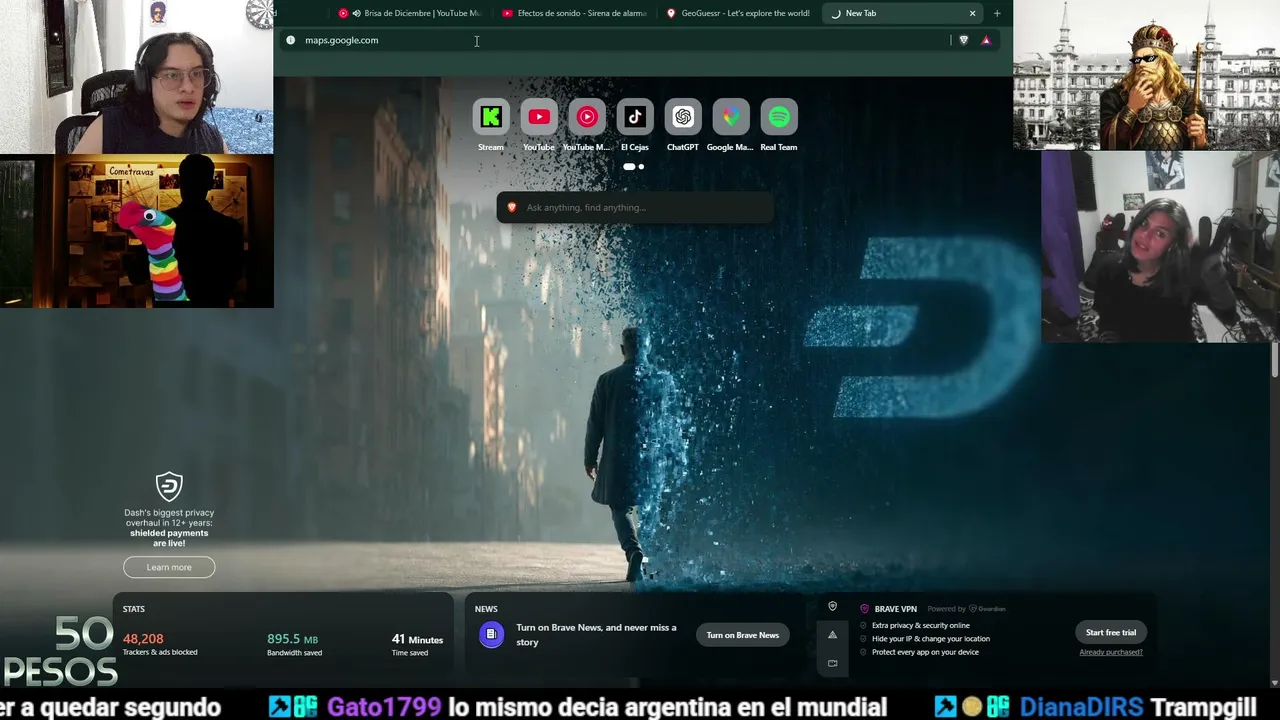This screenshot has height=720, width=1280.
Task: Click the Brave Shields icon in address bar
Action: [964, 40]
